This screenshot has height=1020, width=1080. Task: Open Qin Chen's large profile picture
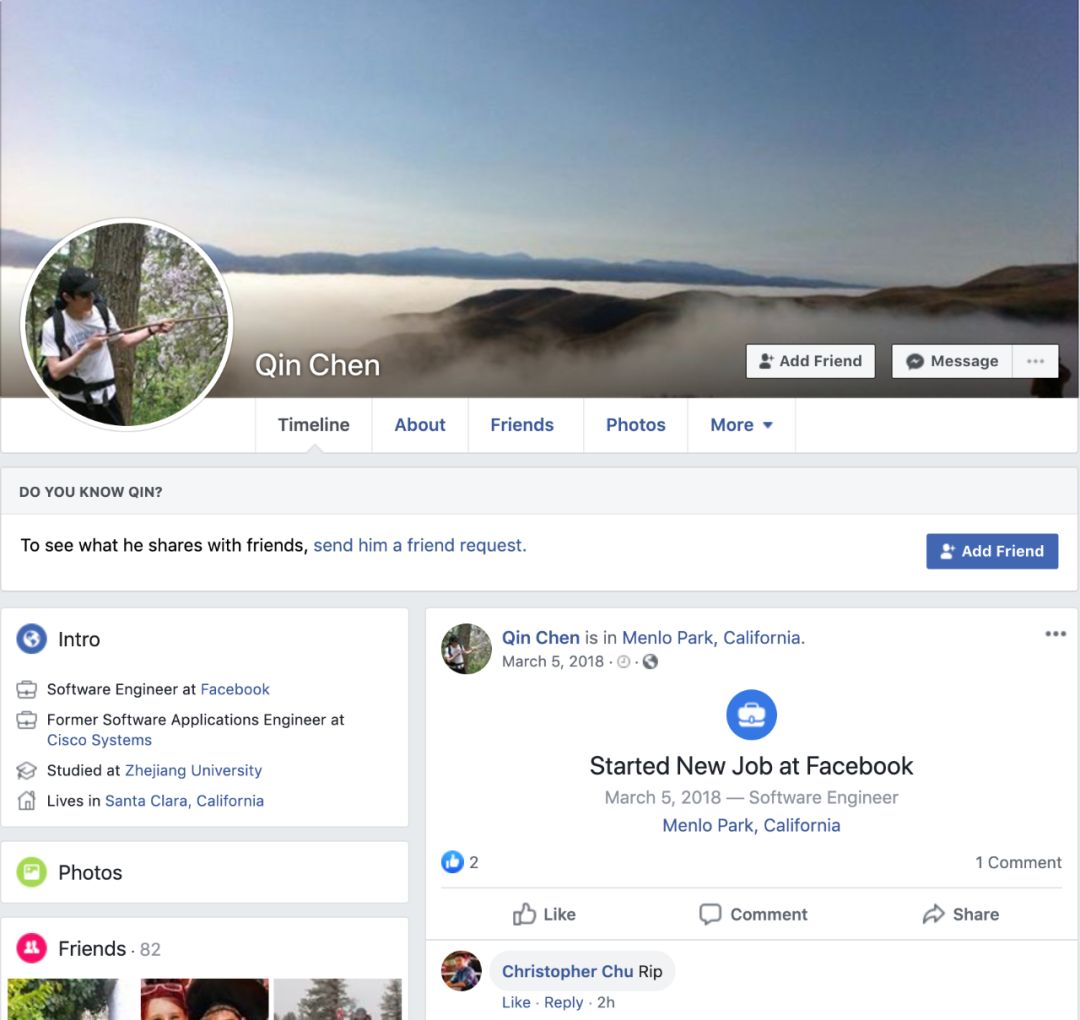127,324
